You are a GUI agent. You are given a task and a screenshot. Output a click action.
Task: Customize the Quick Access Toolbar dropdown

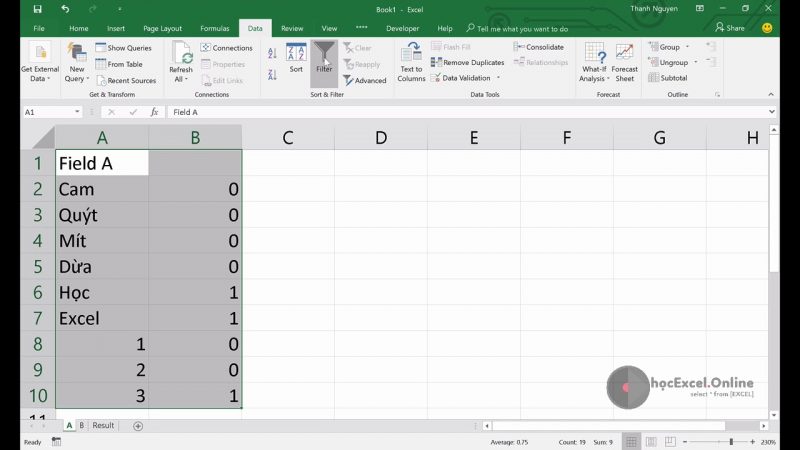pyautogui.click(x=119, y=9)
